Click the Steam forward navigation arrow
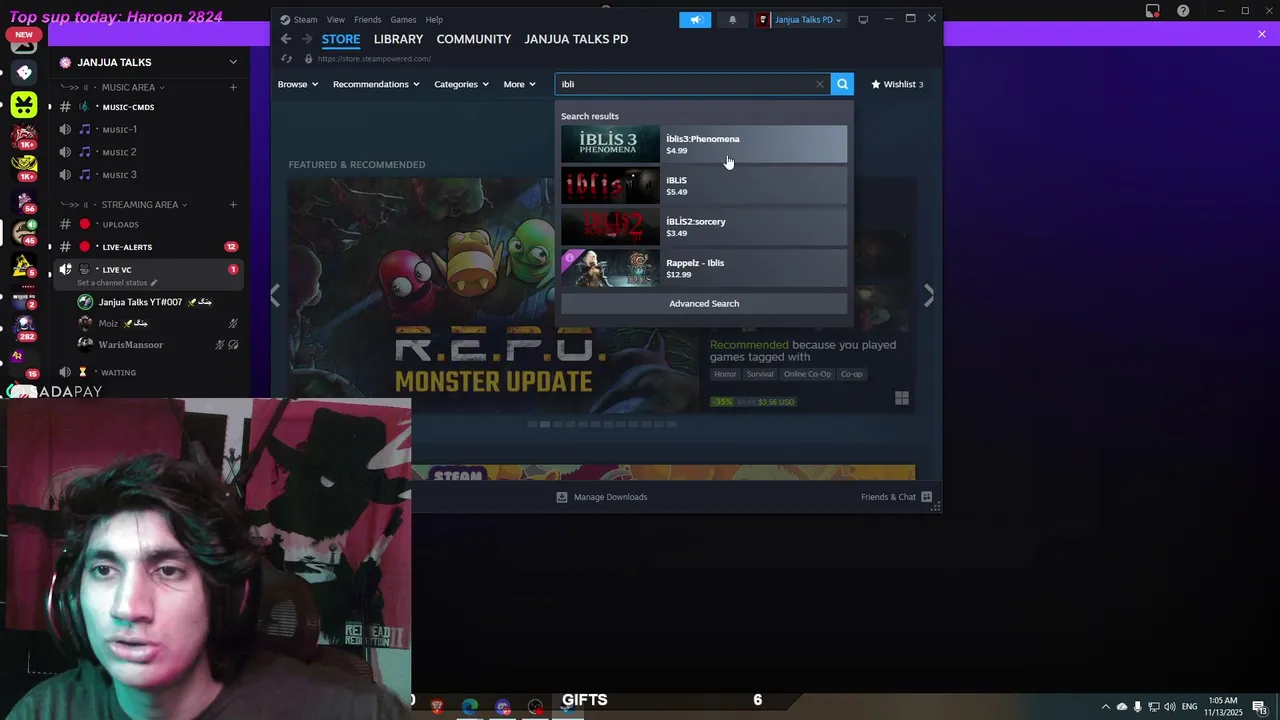The height and width of the screenshot is (720, 1280). tap(306, 39)
